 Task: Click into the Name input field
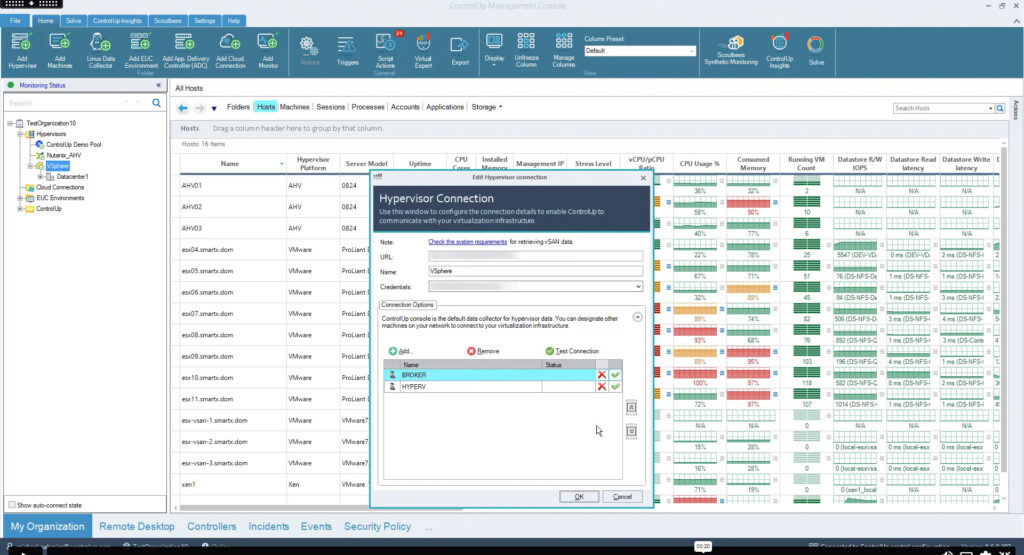point(534,271)
